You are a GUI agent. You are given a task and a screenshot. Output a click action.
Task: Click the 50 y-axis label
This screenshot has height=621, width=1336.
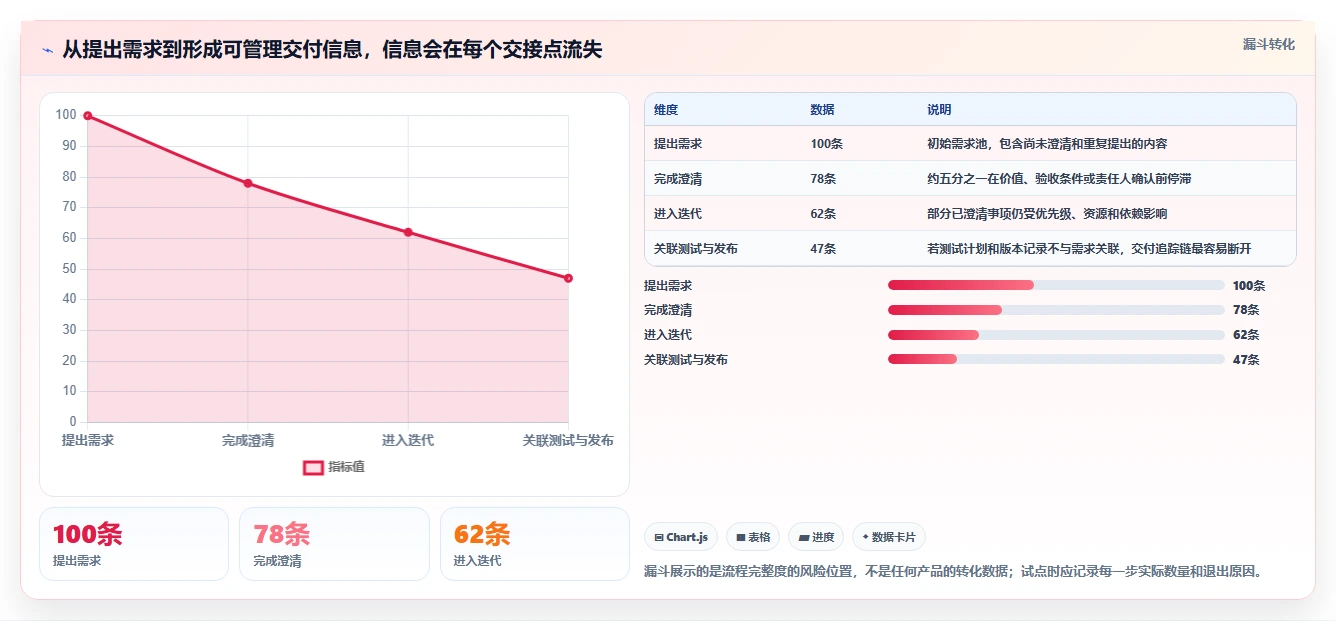pyautogui.click(x=69, y=268)
